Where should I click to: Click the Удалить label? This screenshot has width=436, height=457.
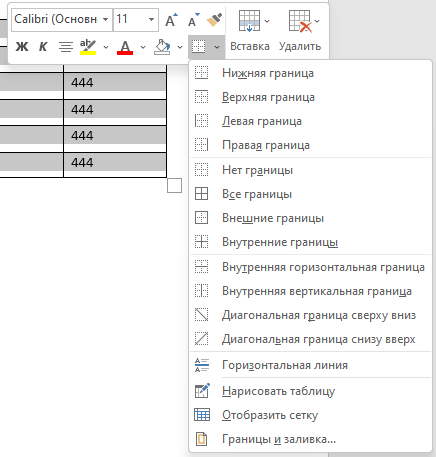[x=300, y=46]
